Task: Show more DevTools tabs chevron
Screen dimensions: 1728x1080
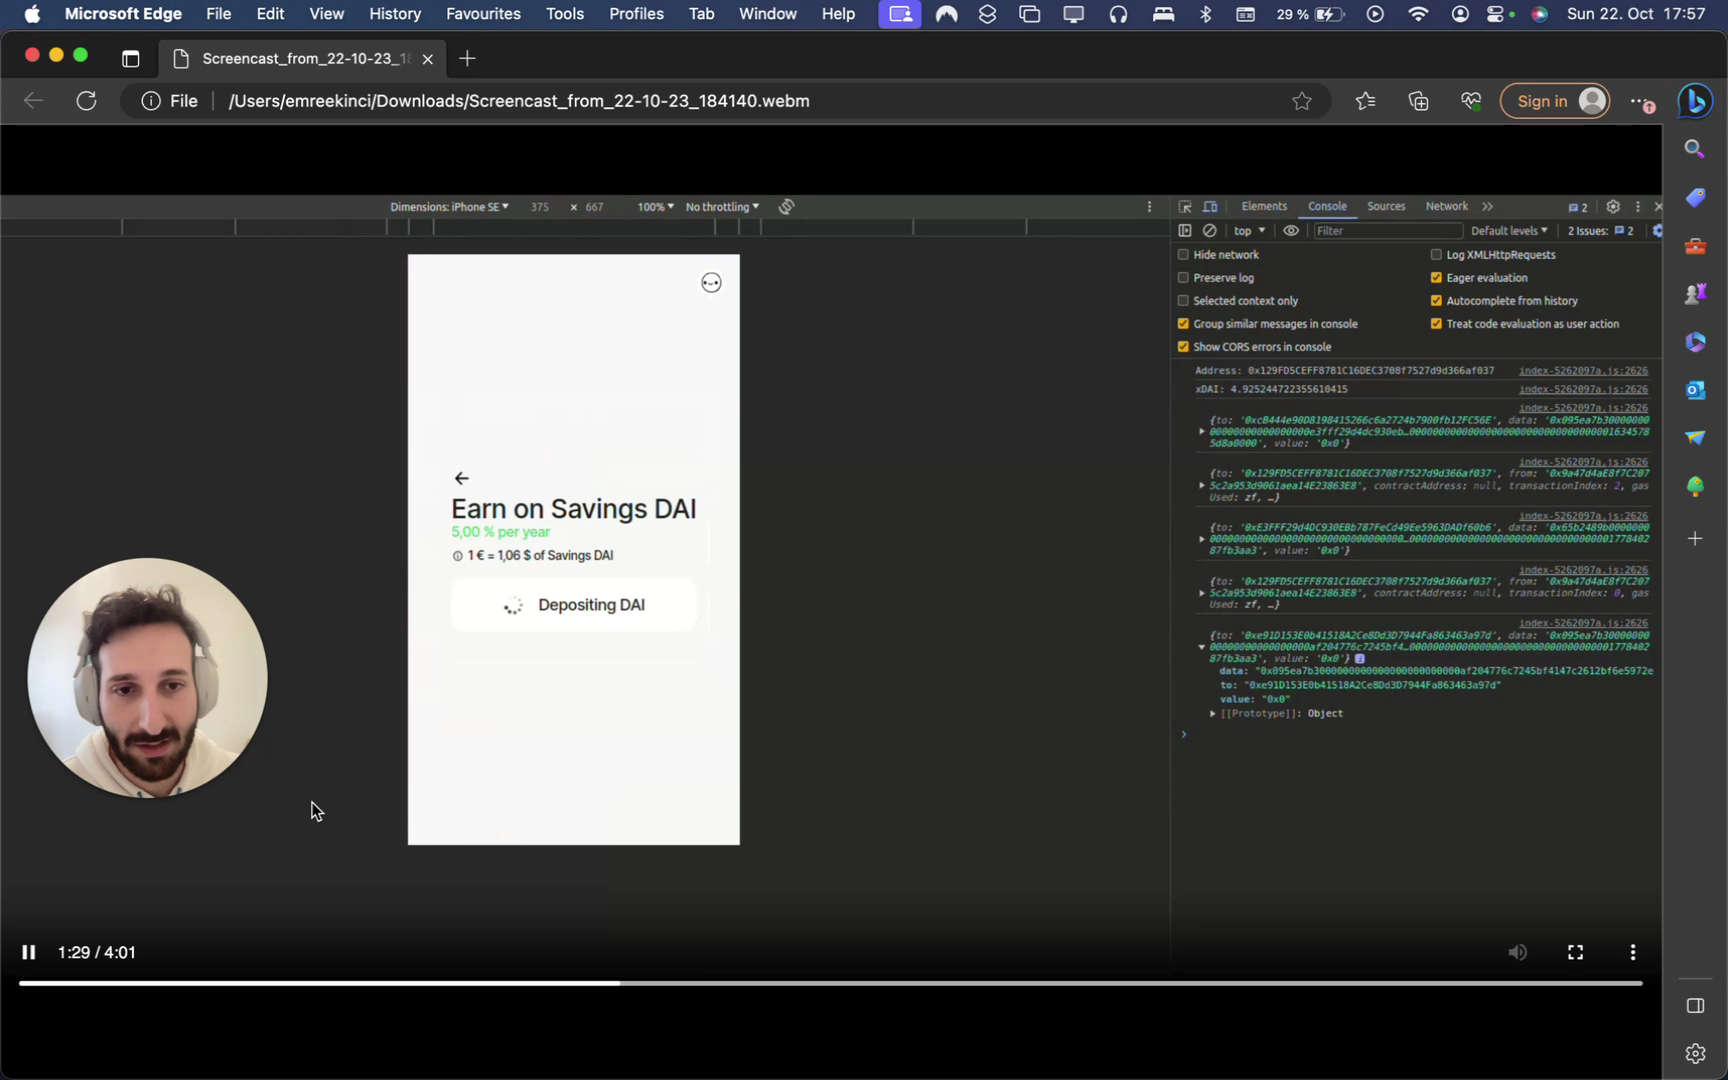Action: [x=1488, y=206]
